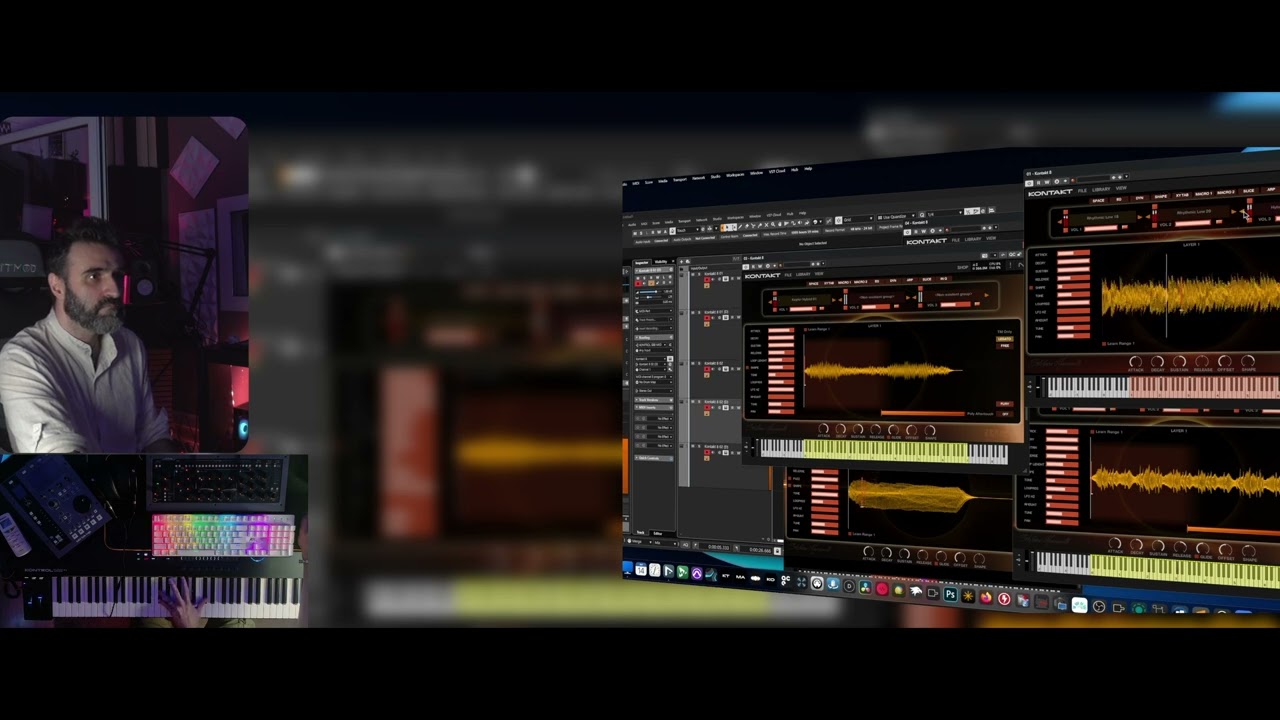Adjust VOL 2 slider in 03 Kontakt window

876,307
